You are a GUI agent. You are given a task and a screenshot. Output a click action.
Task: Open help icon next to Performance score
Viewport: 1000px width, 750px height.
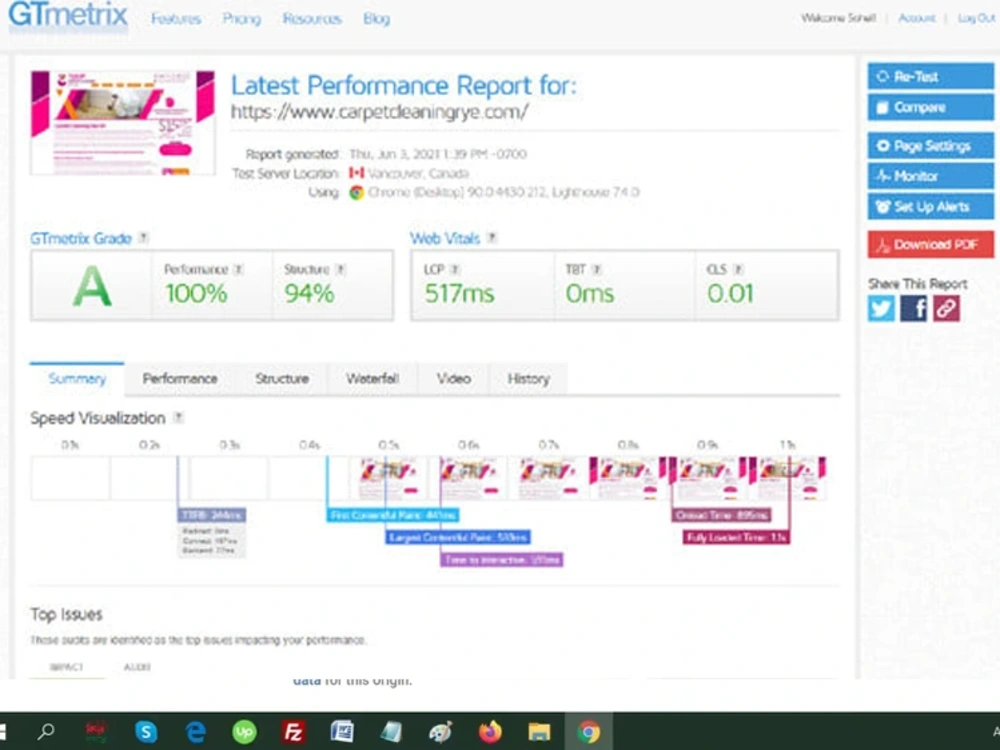tap(239, 269)
